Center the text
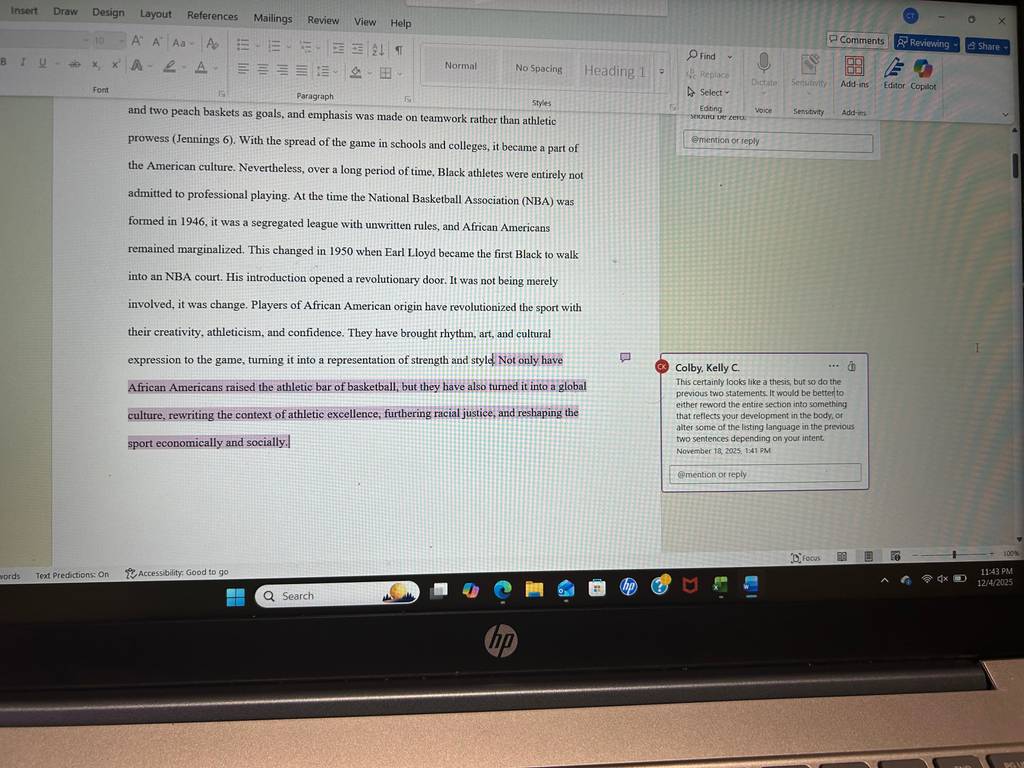The width and height of the screenshot is (1024, 768). tap(263, 69)
